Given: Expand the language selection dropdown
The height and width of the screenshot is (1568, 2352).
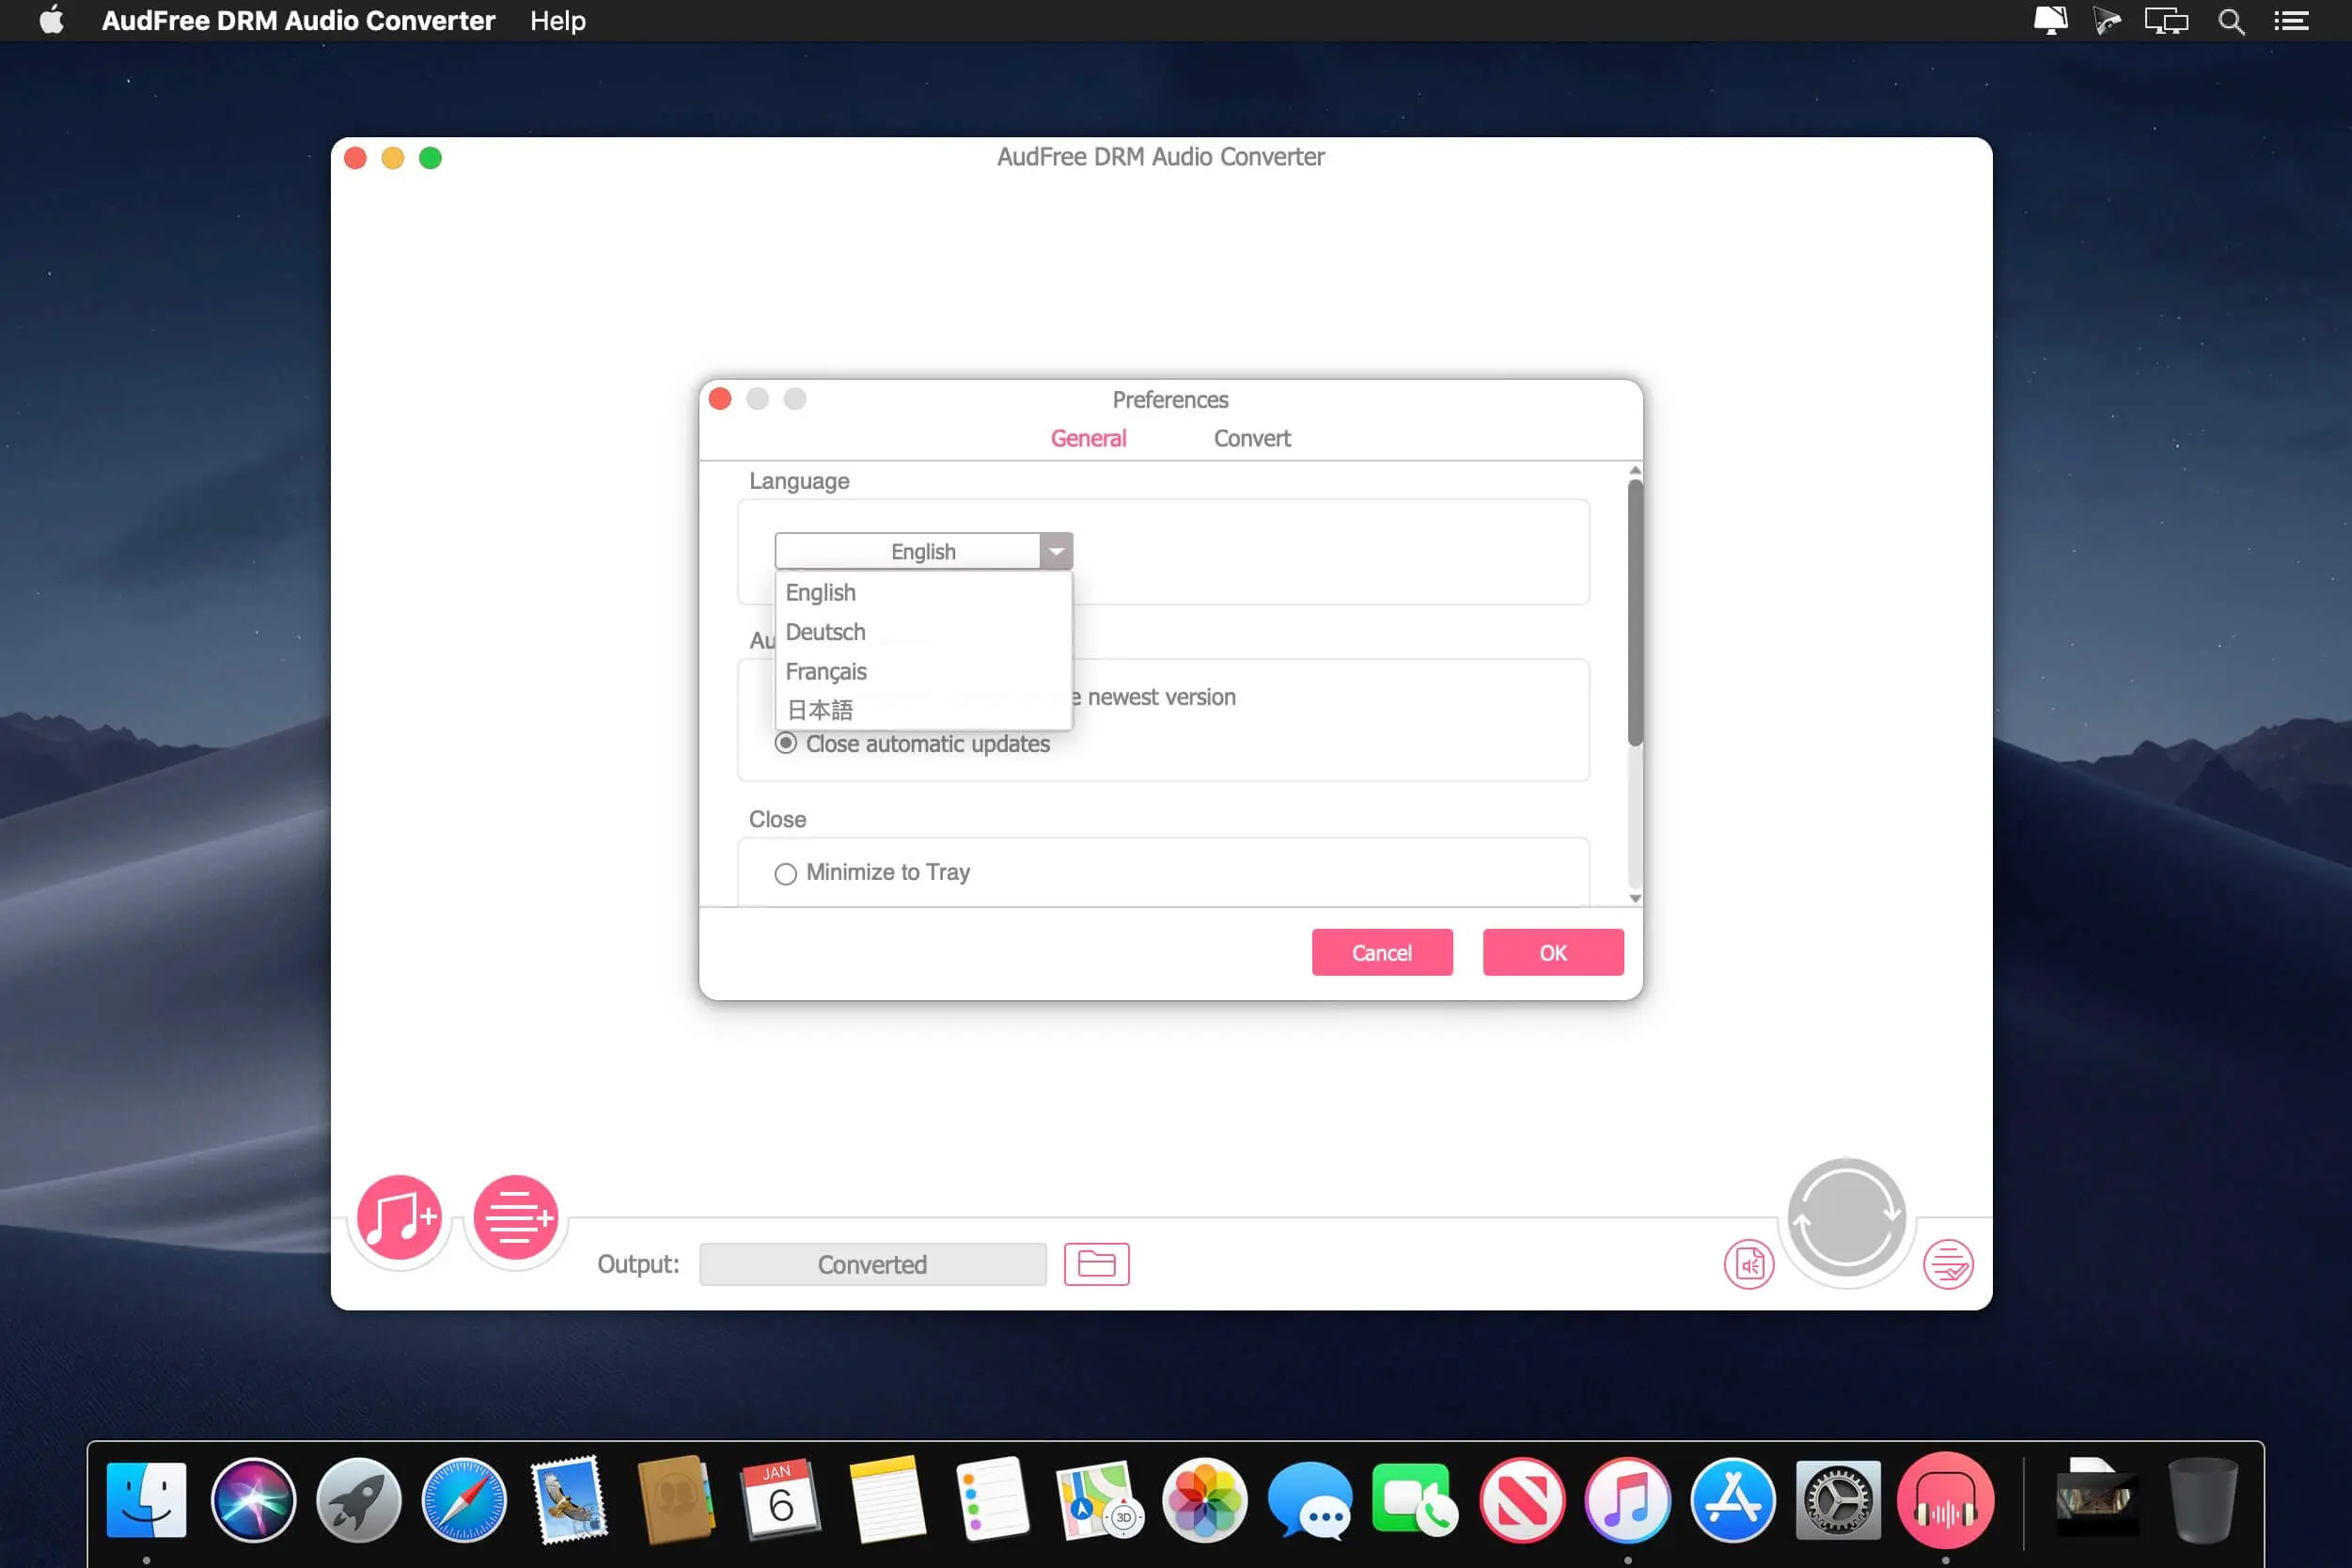Looking at the screenshot, I should [1056, 551].
